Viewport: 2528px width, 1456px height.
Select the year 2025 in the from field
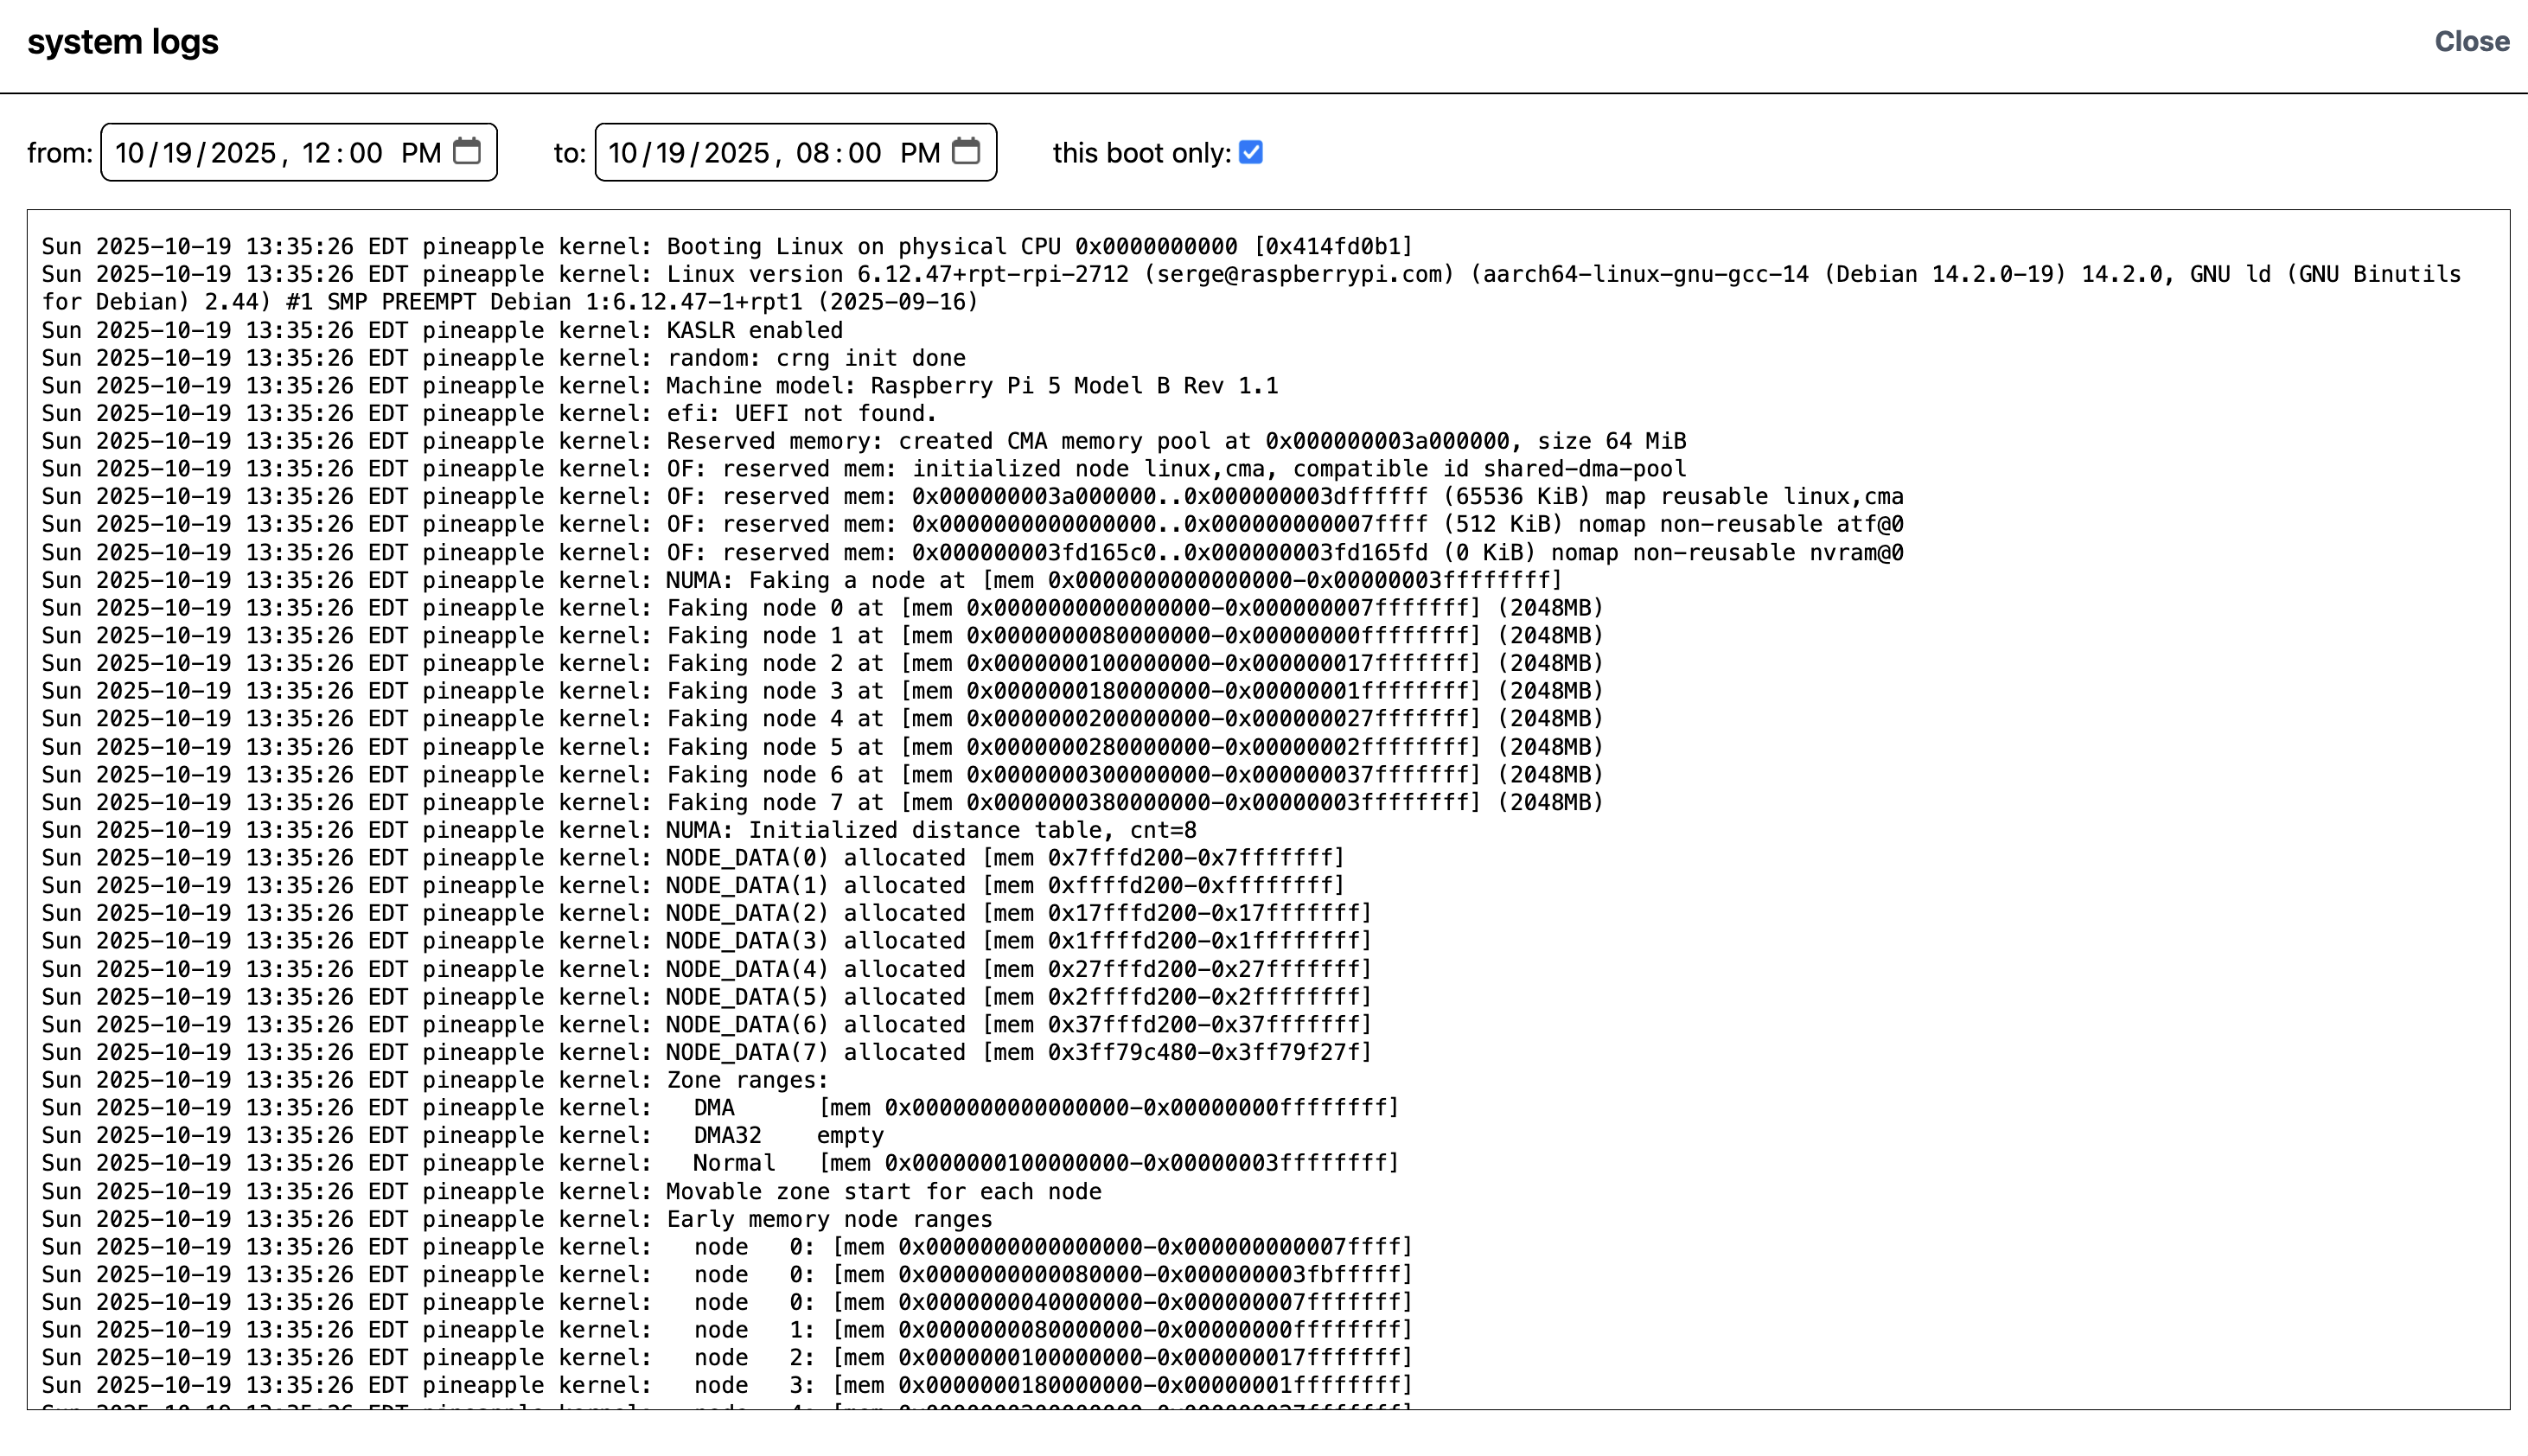click(243, 153)
